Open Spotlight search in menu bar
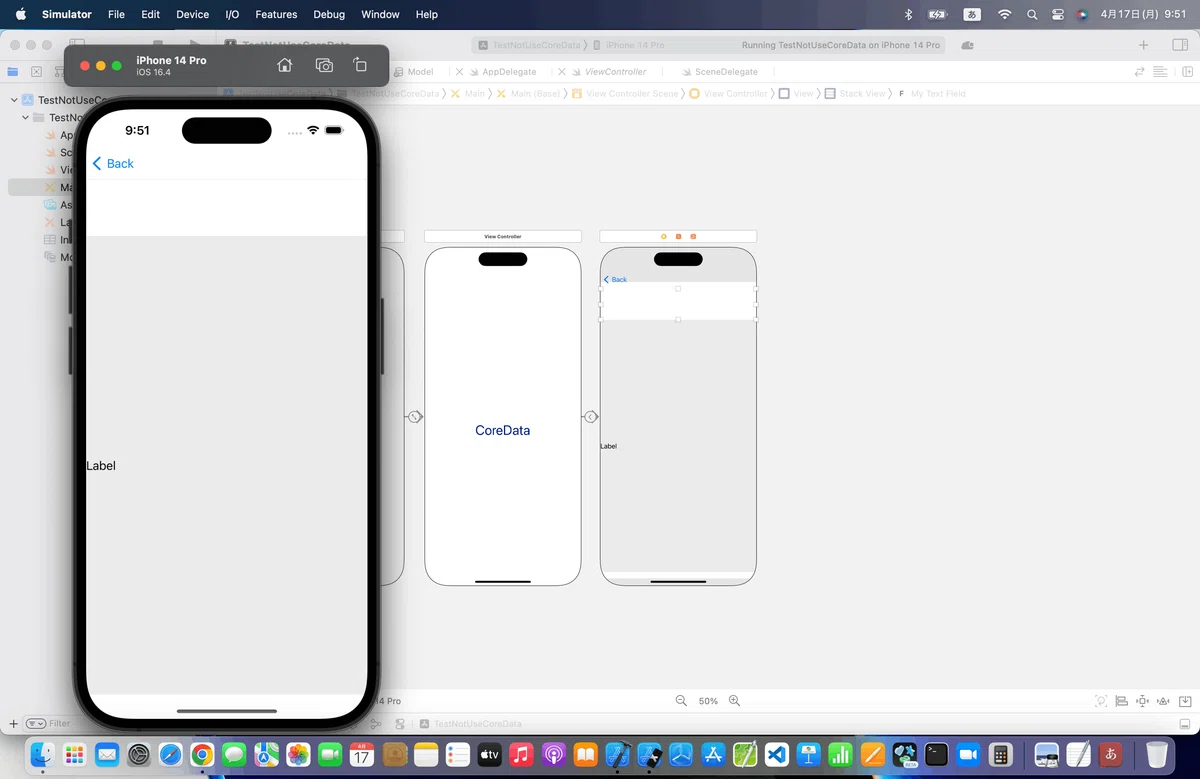The height and width of the screenshot is (779, 1200). pyautogui.click(x=1032, y=14)
